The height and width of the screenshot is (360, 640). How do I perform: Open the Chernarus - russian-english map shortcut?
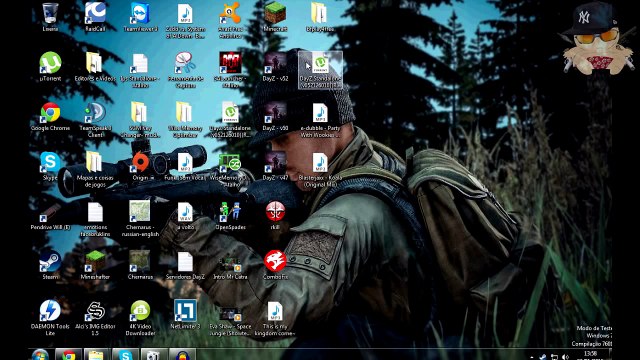[x=140, y=218]
